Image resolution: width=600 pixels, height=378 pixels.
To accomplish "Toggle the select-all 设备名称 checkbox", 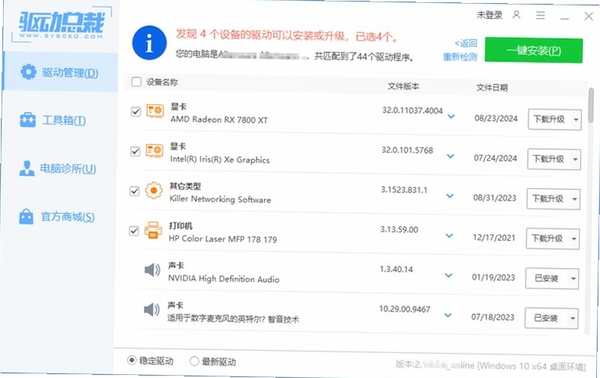I will coord(136,81).
